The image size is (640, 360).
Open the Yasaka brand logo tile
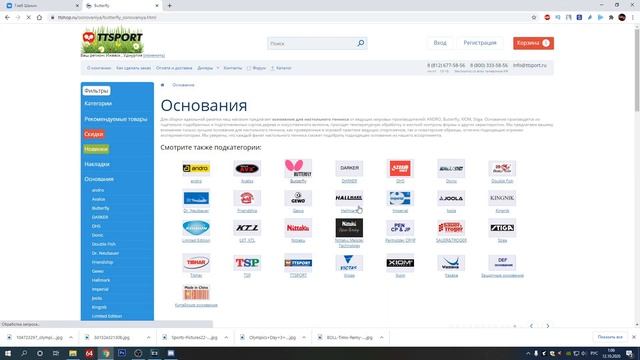pyautogui.click(x=451, y=262)
